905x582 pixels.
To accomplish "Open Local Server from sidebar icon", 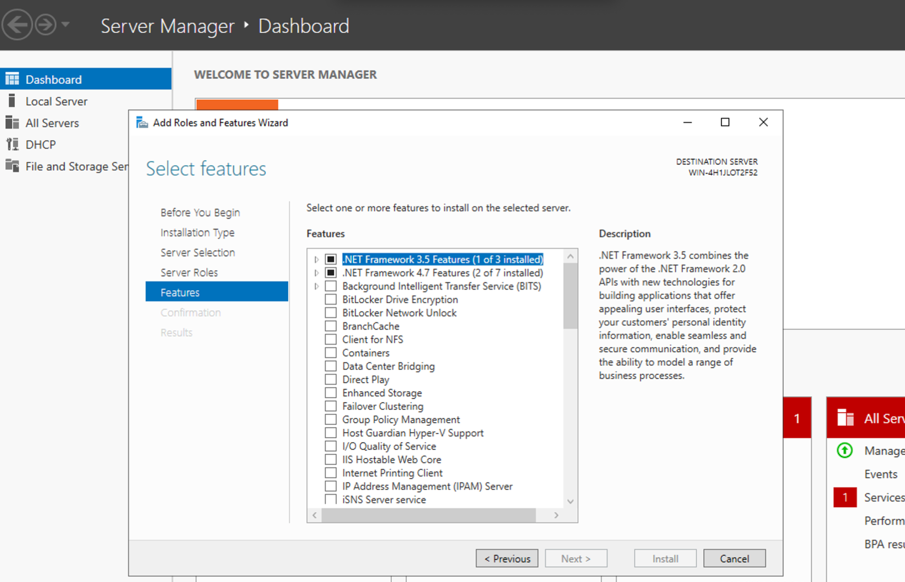I will [x=12, y=101].
